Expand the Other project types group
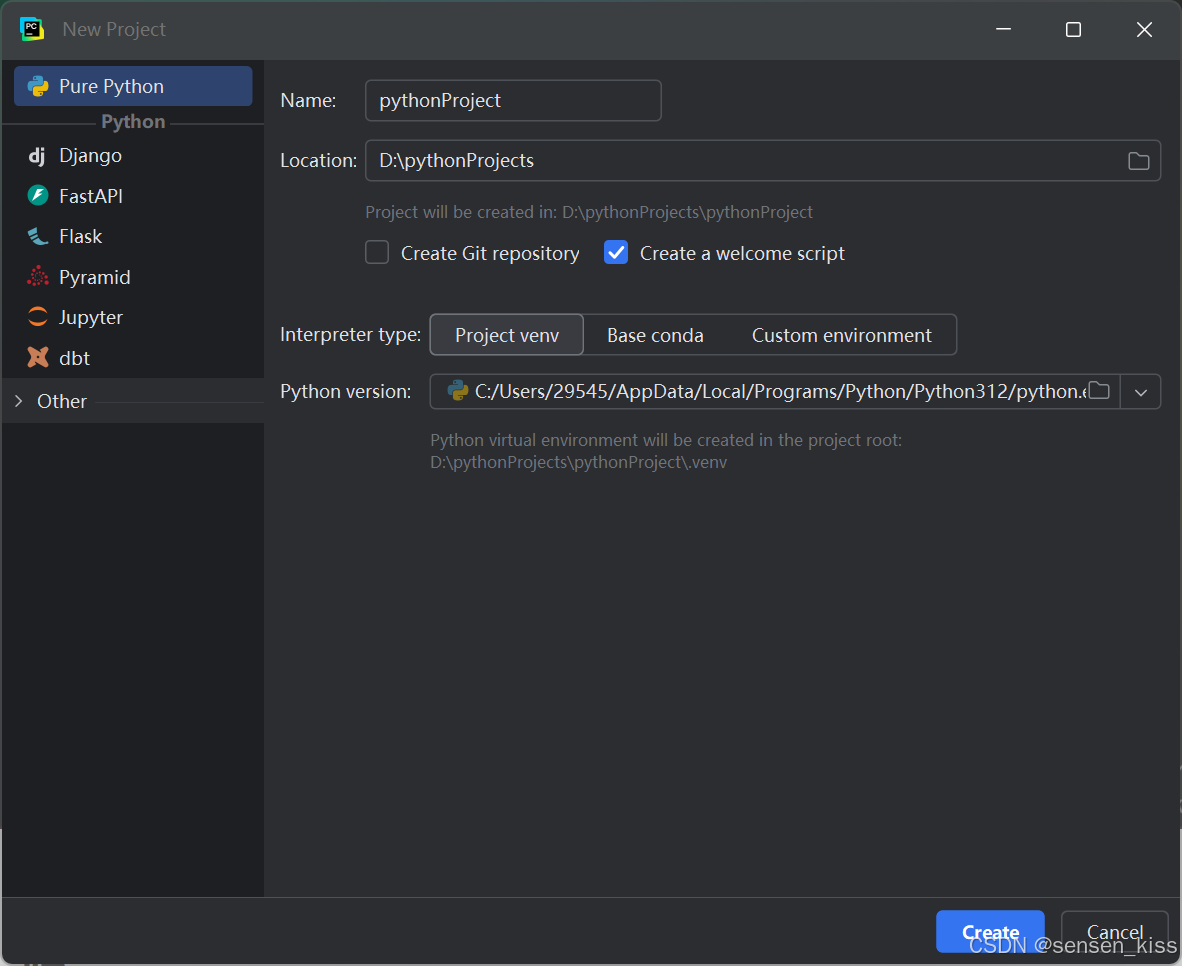This screenshot has height=966, width=1182. point(19,401)
